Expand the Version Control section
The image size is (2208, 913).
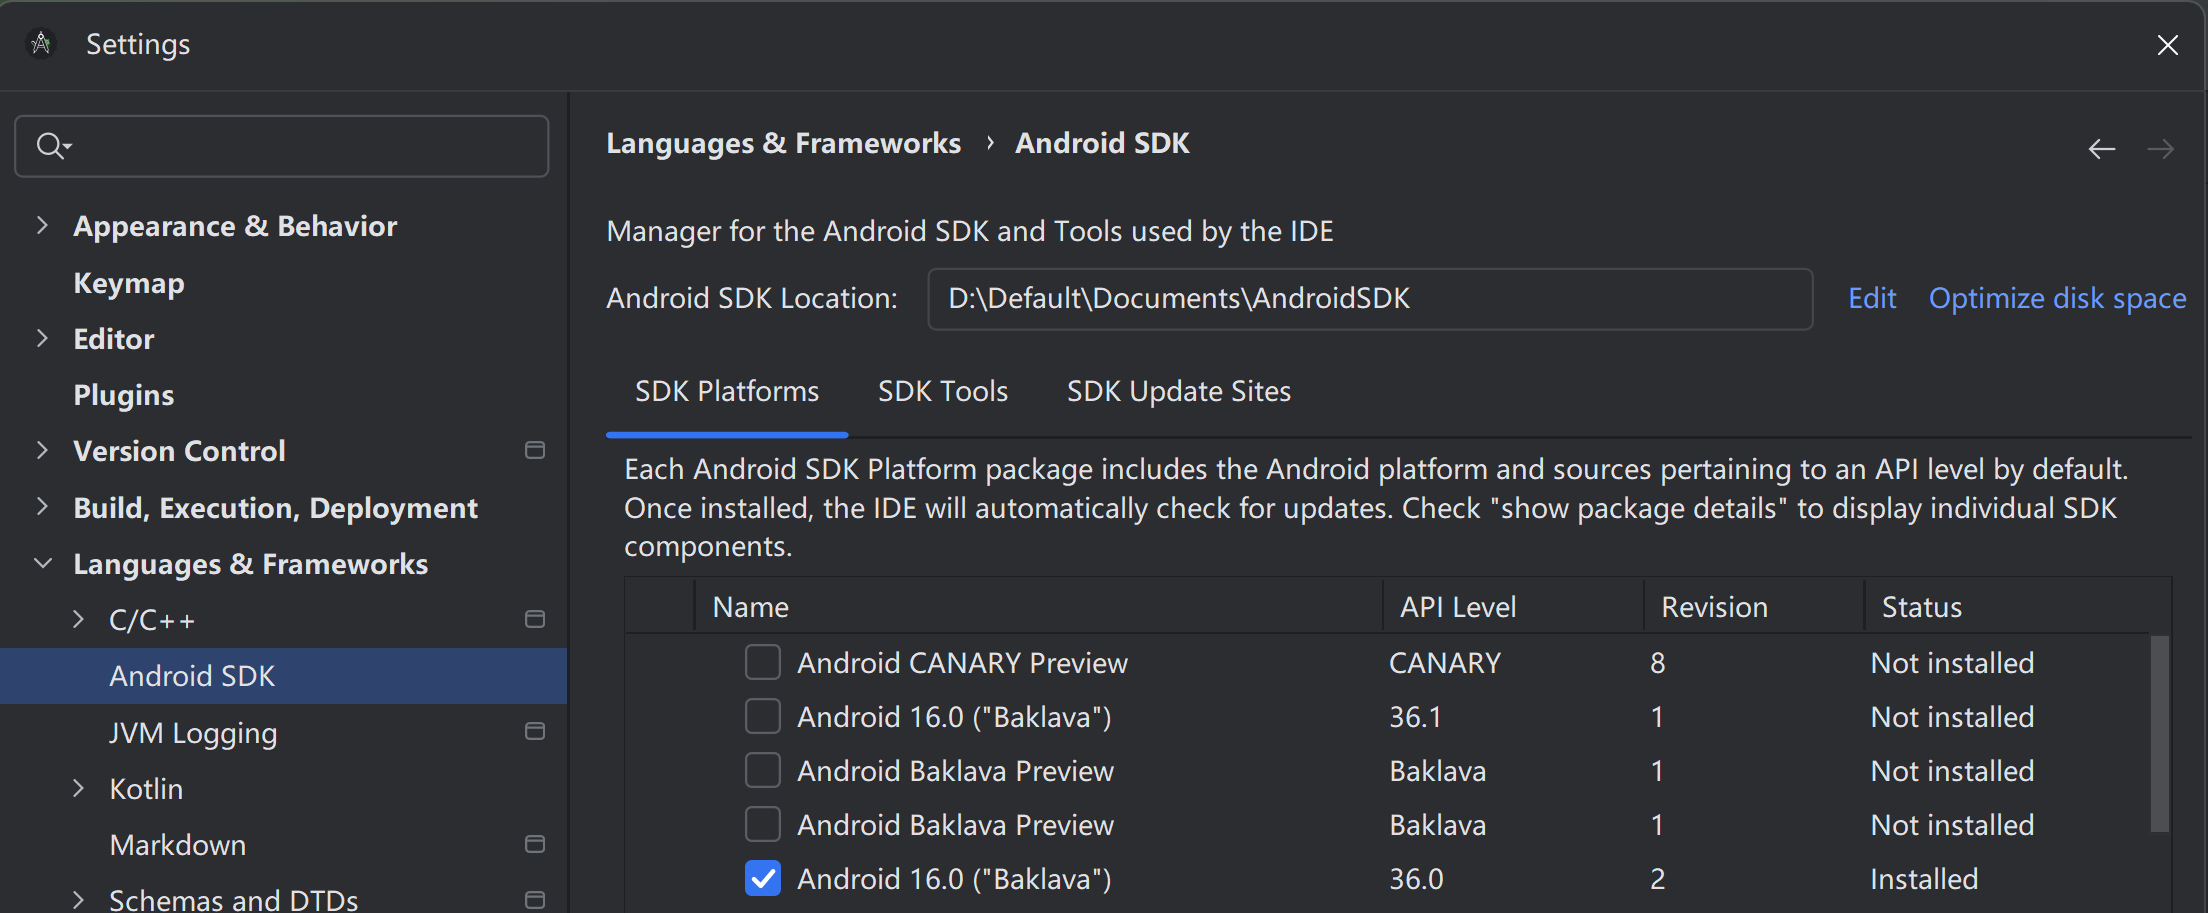pos(42,451)
